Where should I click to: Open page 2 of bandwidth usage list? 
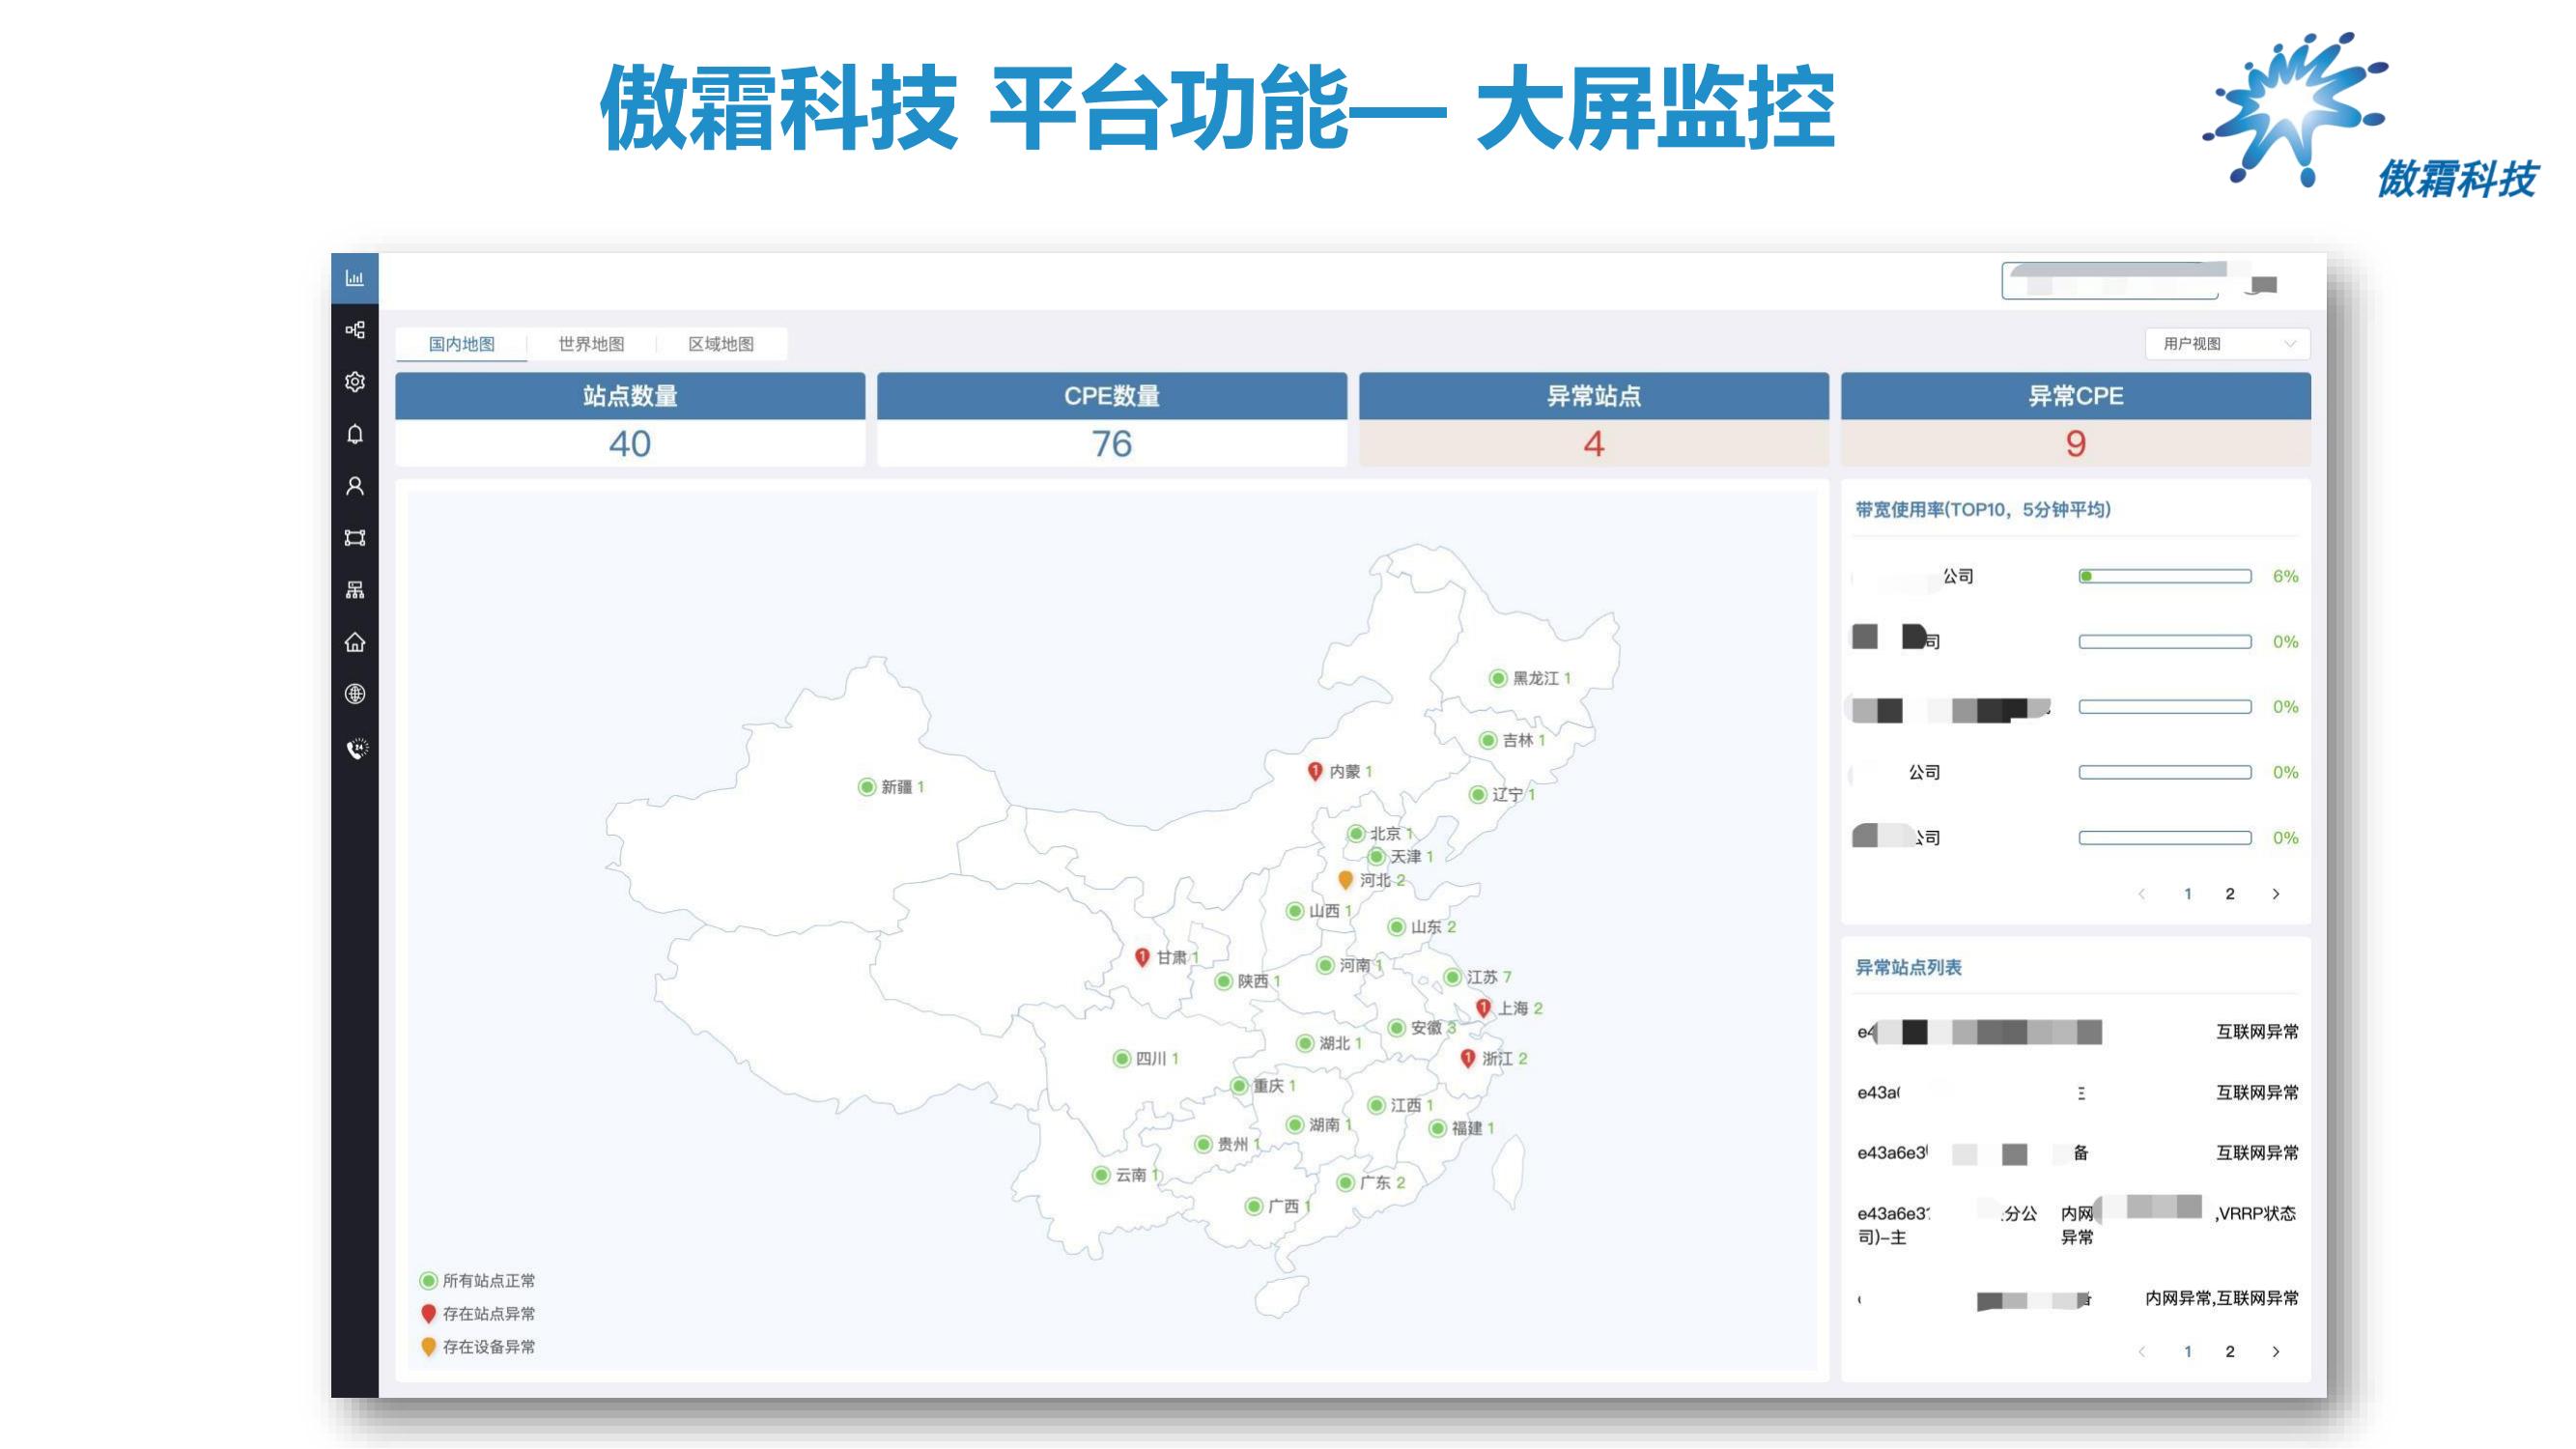click(2230, 894)
